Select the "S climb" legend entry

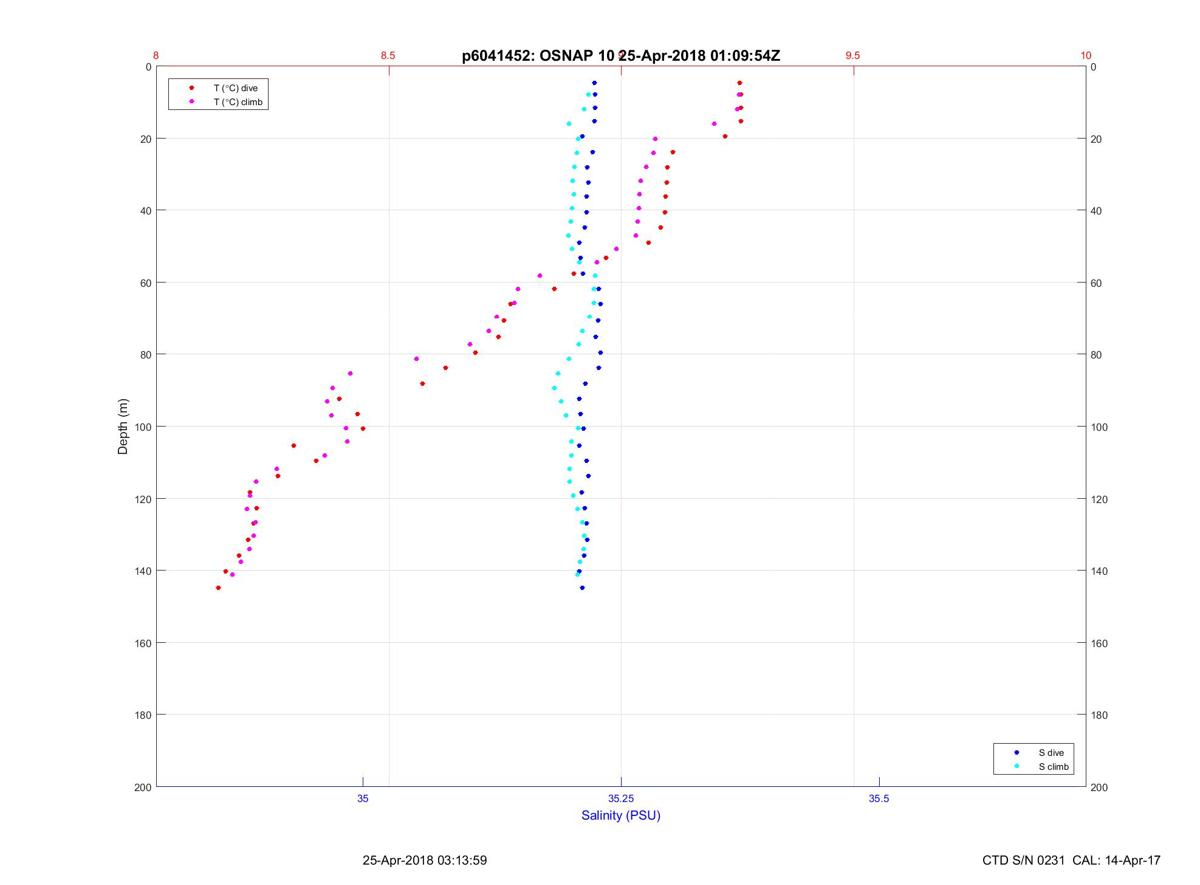[x=1054, y=767]
